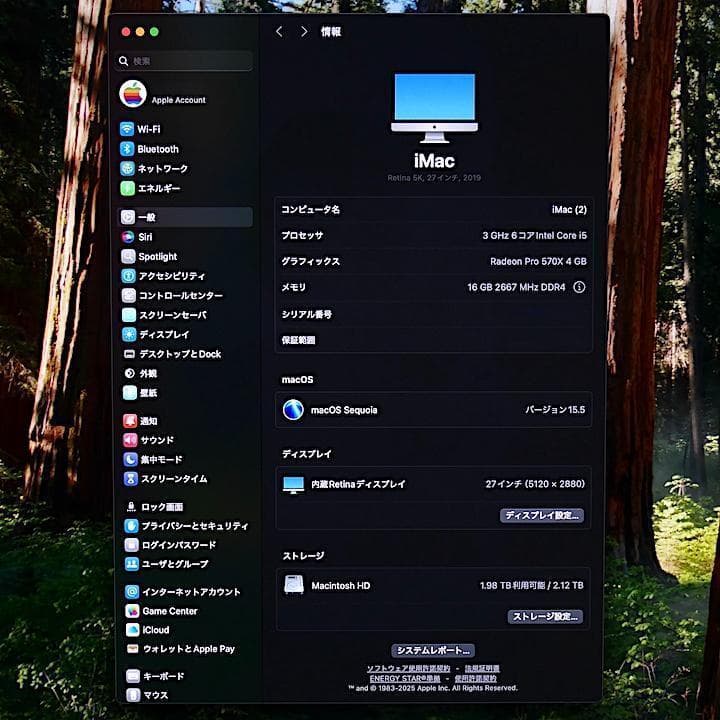Click processor text 3 GHz 6コアIntel Core i5

click(534, 236)
